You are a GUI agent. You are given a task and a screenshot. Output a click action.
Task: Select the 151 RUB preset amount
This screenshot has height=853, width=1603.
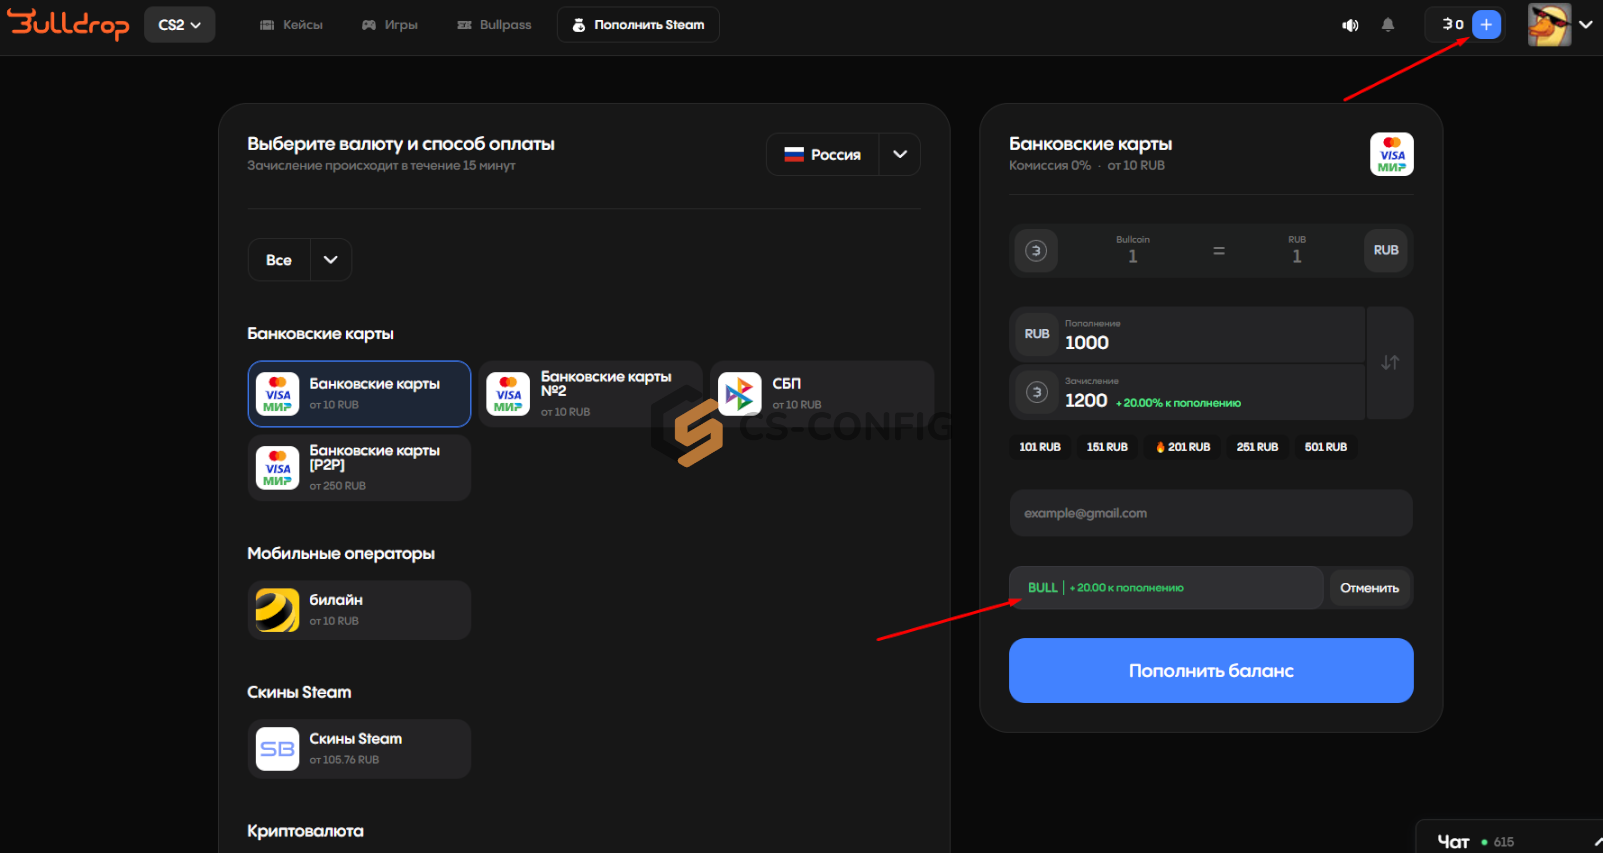click(1107, 447)
